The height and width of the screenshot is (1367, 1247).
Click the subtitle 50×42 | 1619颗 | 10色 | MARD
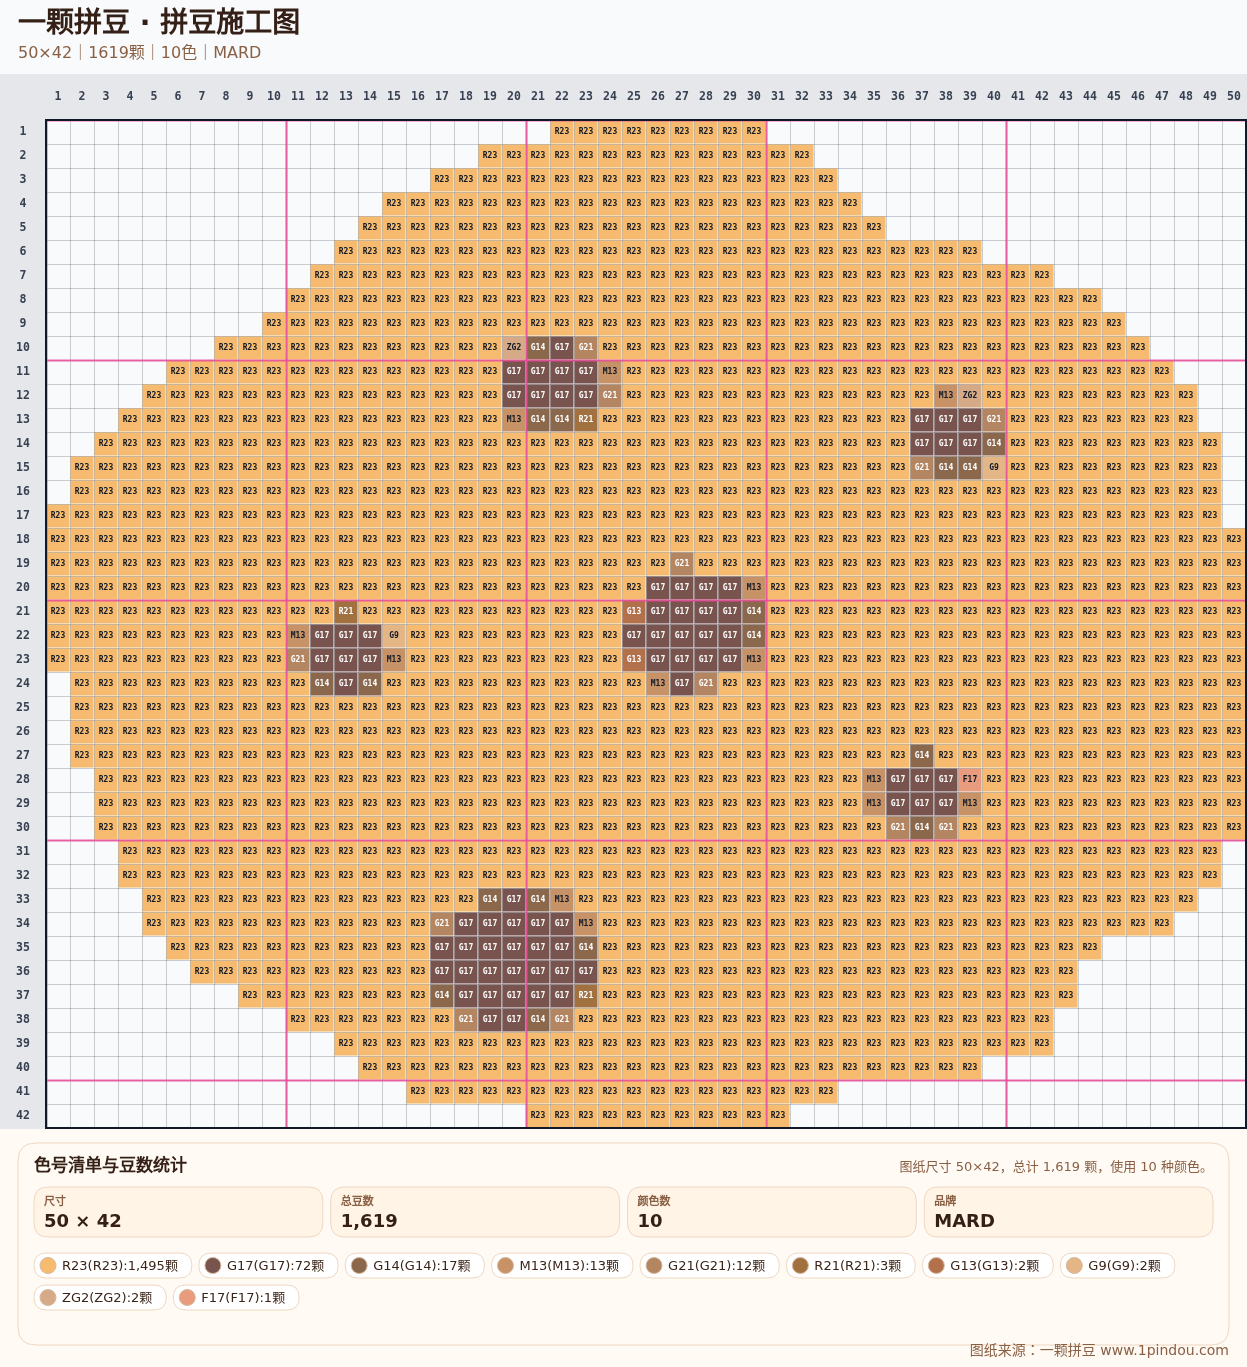point(139,52)
